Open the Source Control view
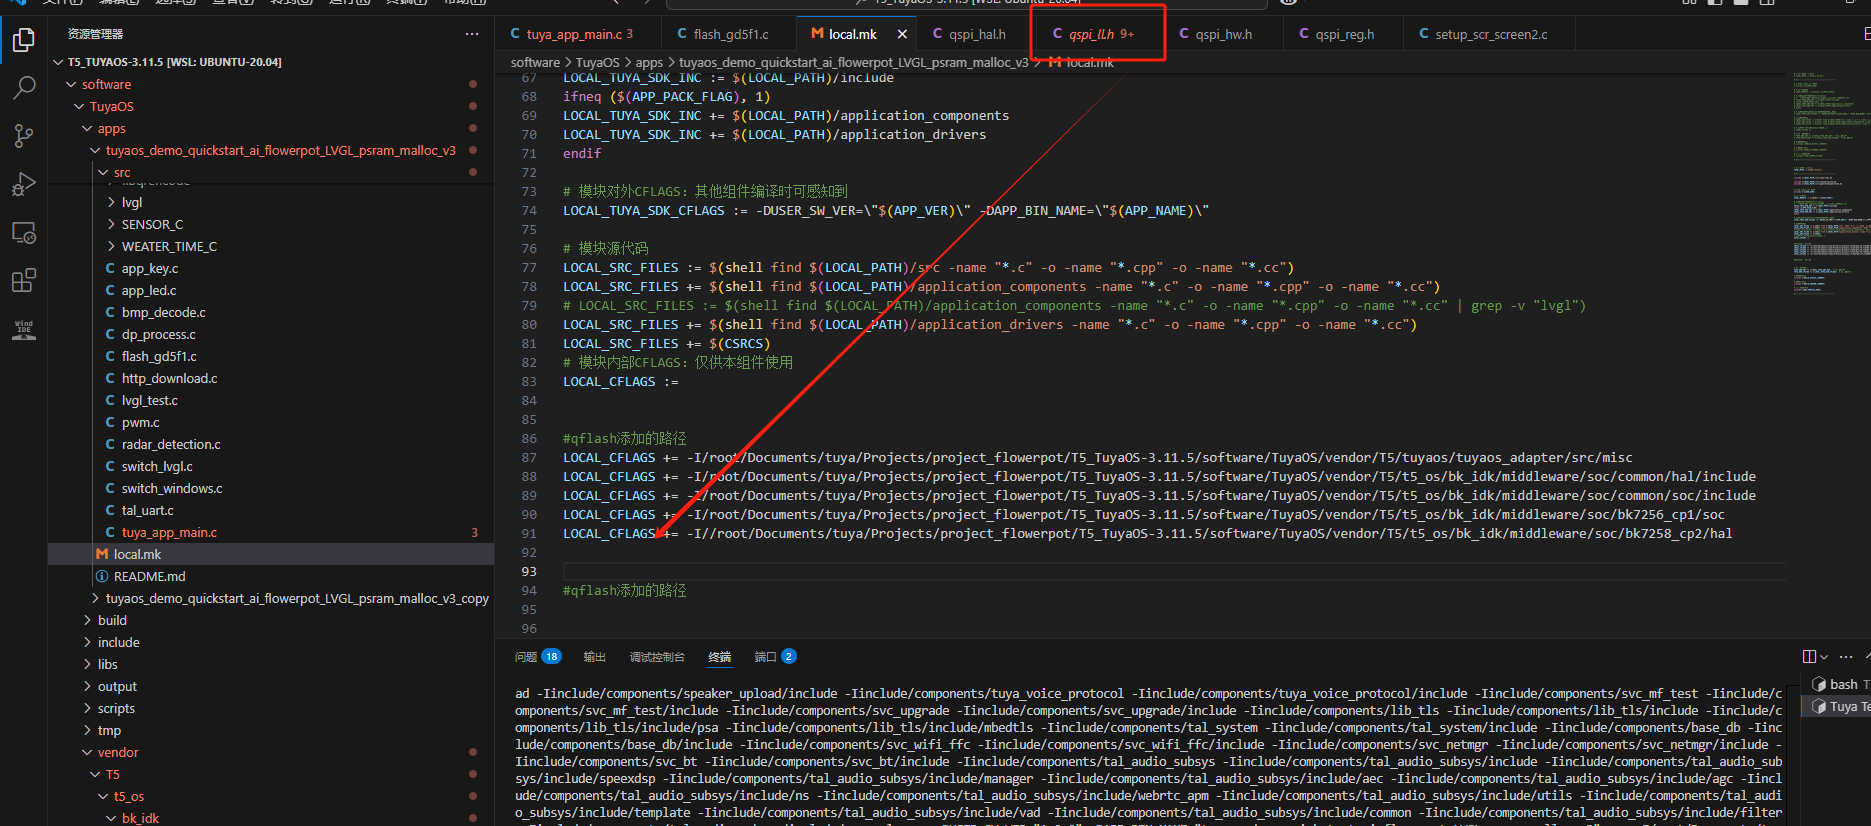Viewport: 1871px width, 826px height. [24, 136]
